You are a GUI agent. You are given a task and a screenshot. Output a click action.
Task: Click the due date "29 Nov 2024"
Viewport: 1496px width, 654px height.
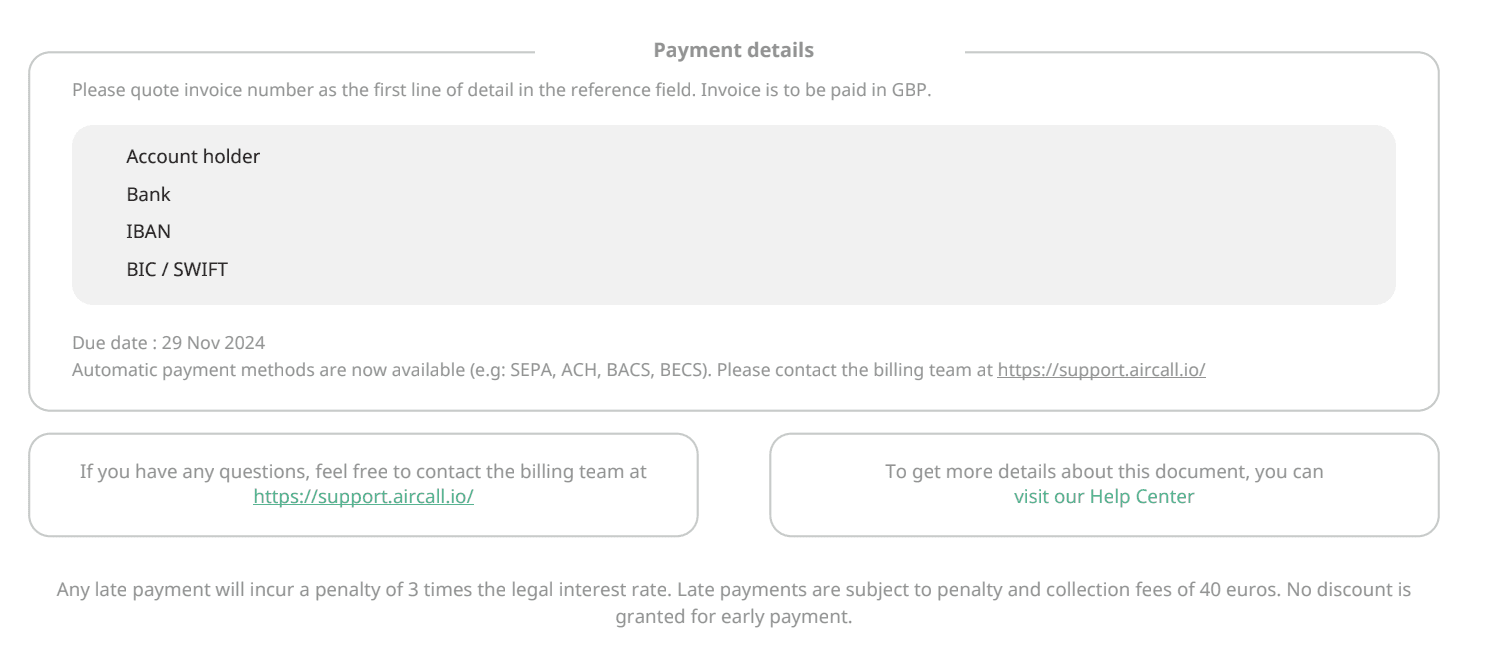click(213, 343)
